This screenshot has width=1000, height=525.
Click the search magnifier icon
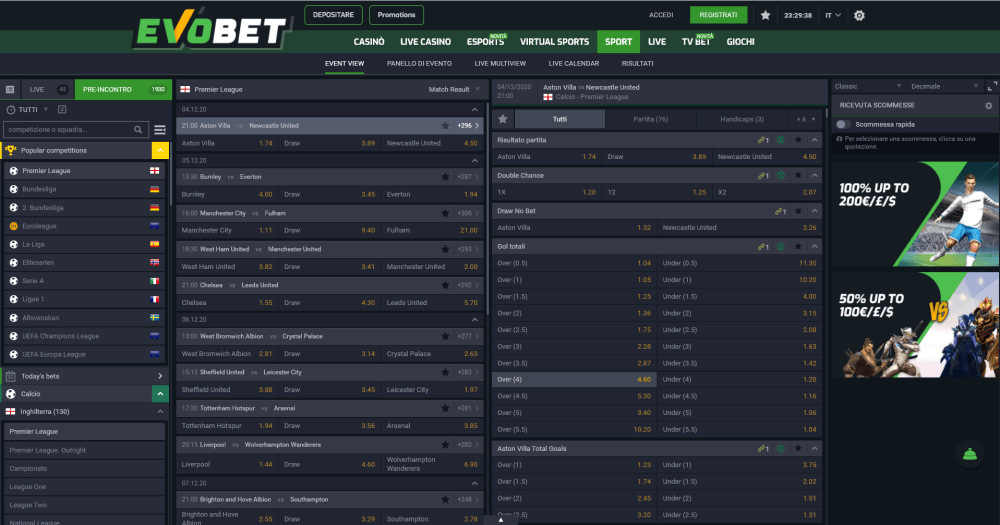138,129
